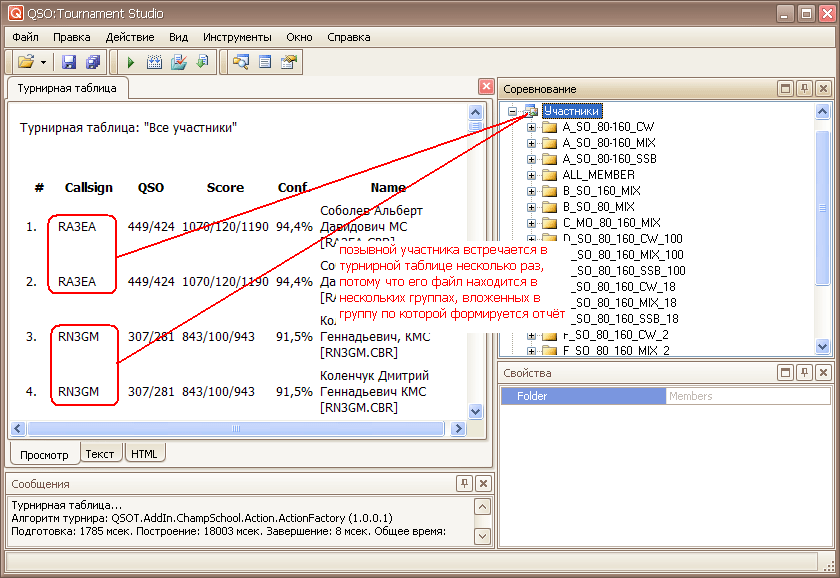This screenshot has width=840, height=578.
Task: Open dropdown arrow next to open folder
Action: tap(43, 62)
